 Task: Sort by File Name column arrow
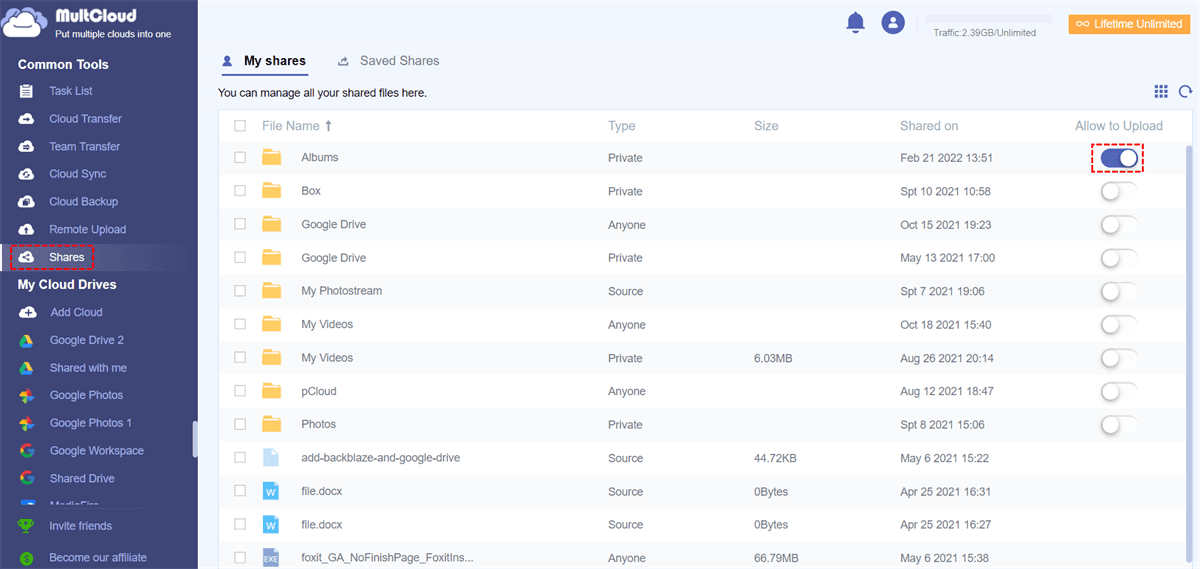coord(329,126)
